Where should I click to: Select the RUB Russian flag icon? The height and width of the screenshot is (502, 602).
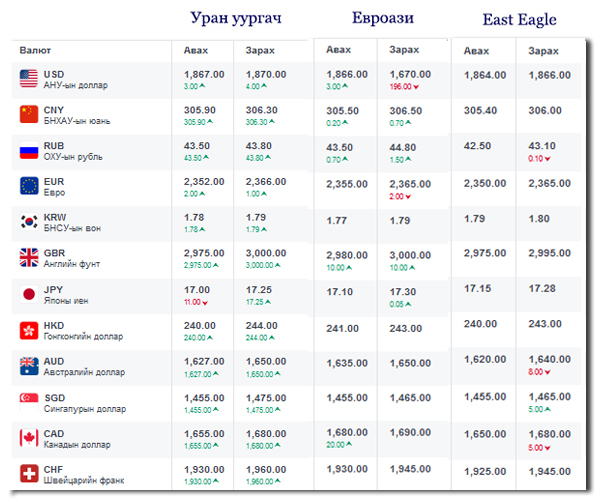[x=29, y=152]
